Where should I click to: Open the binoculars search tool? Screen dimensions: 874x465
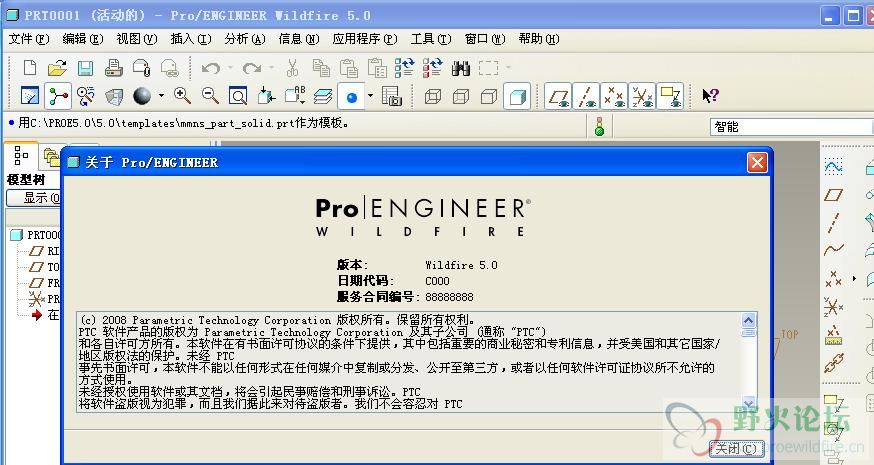[x=460, y=68]
